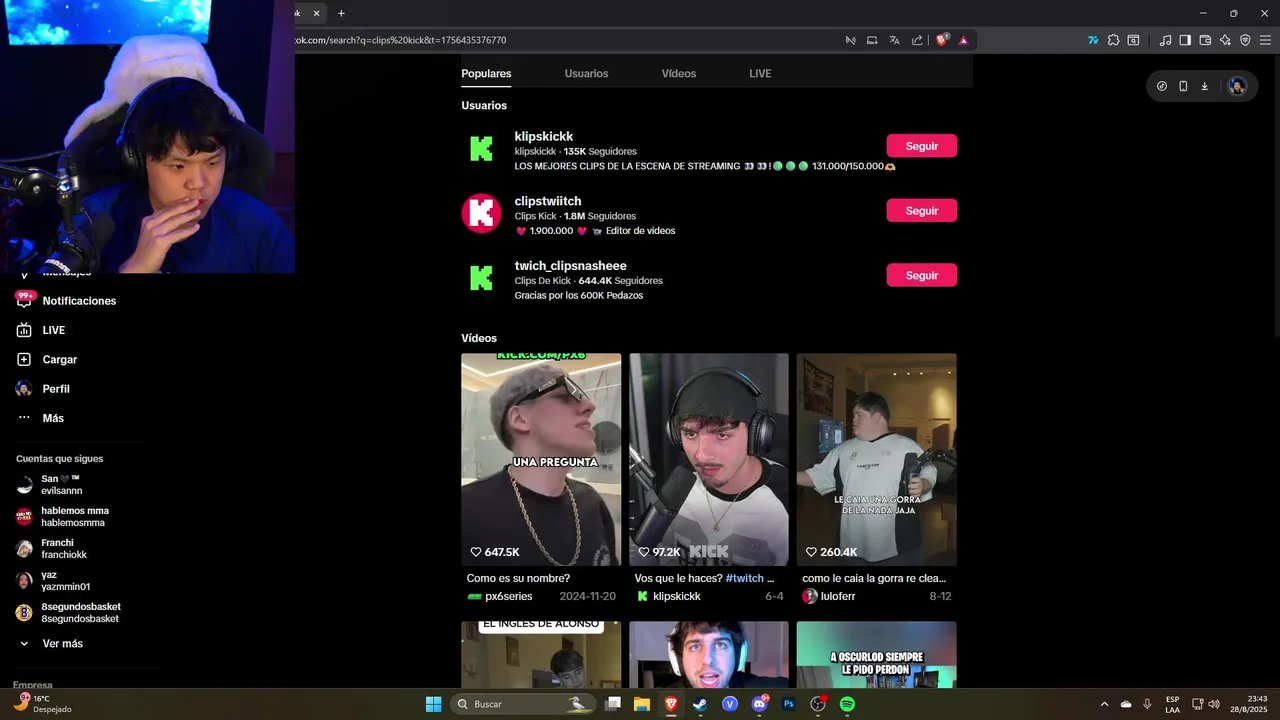
Task: Open File Explorer from taskbar
Action: [641, 704]
